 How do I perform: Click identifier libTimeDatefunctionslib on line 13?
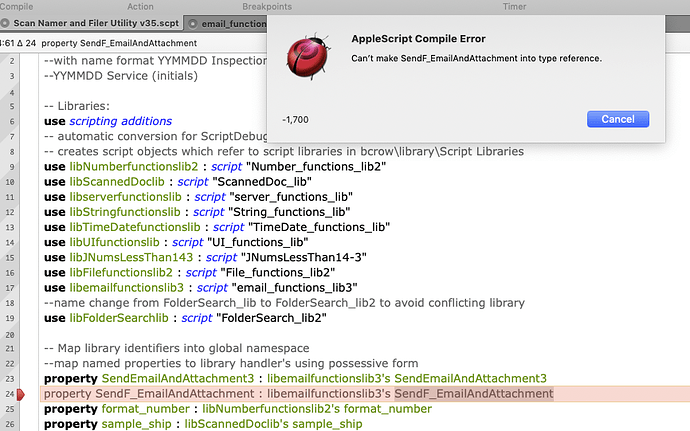[135, 227]
